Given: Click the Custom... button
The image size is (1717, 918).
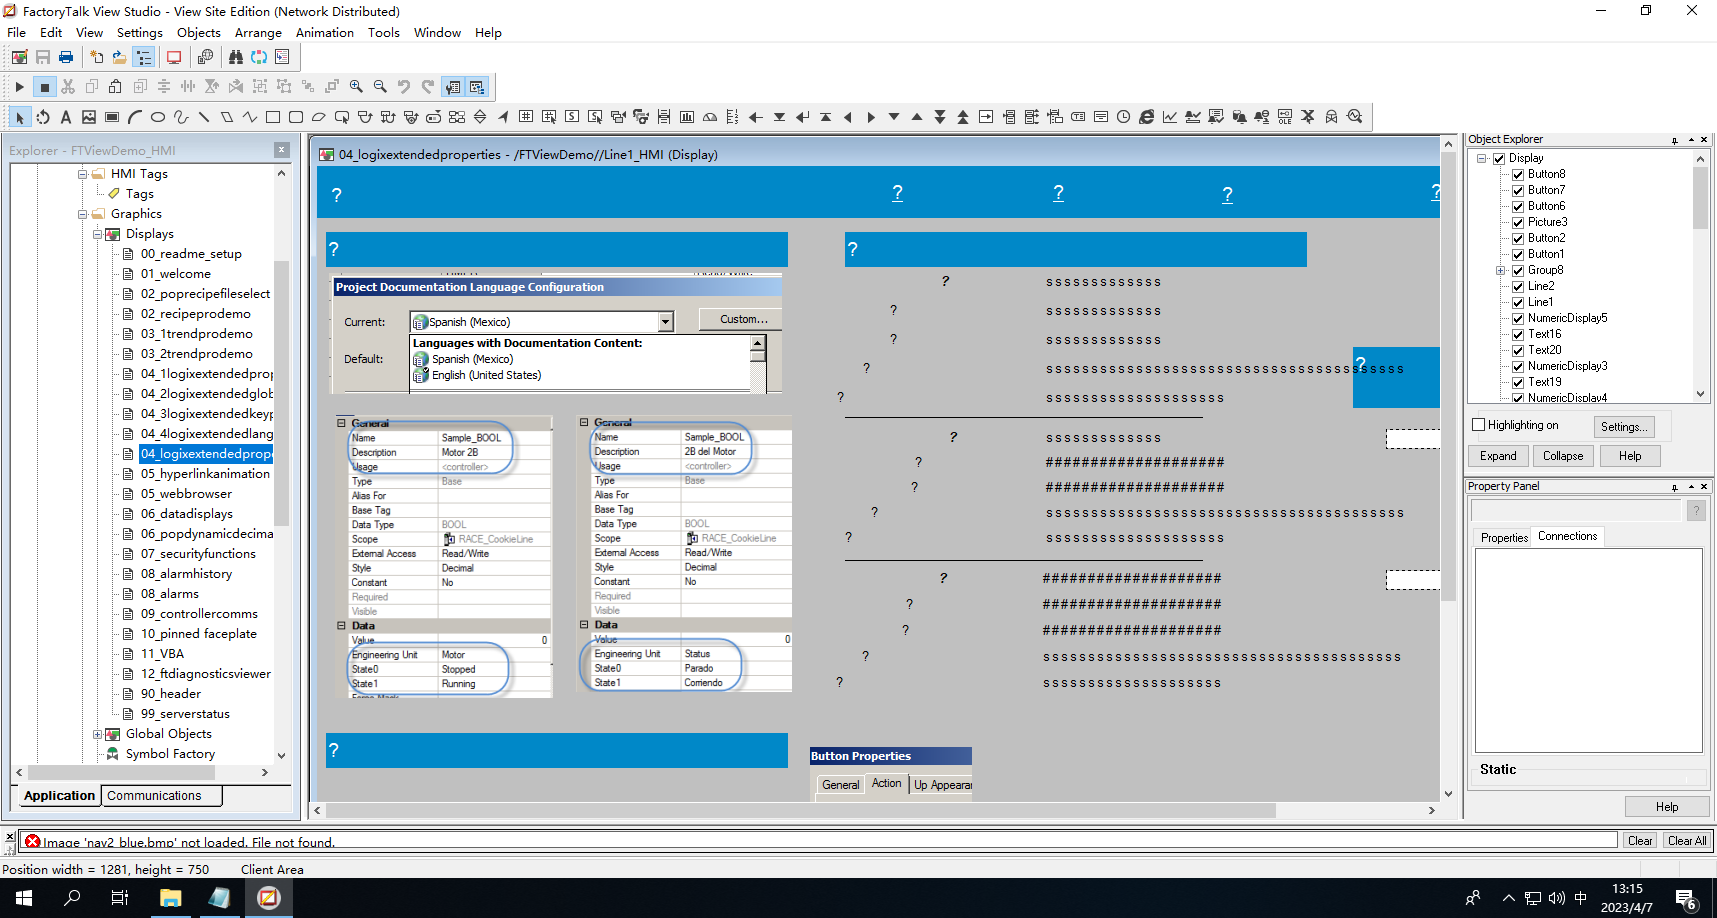Looking at the screenshot, I should click(x=744, y=319).
